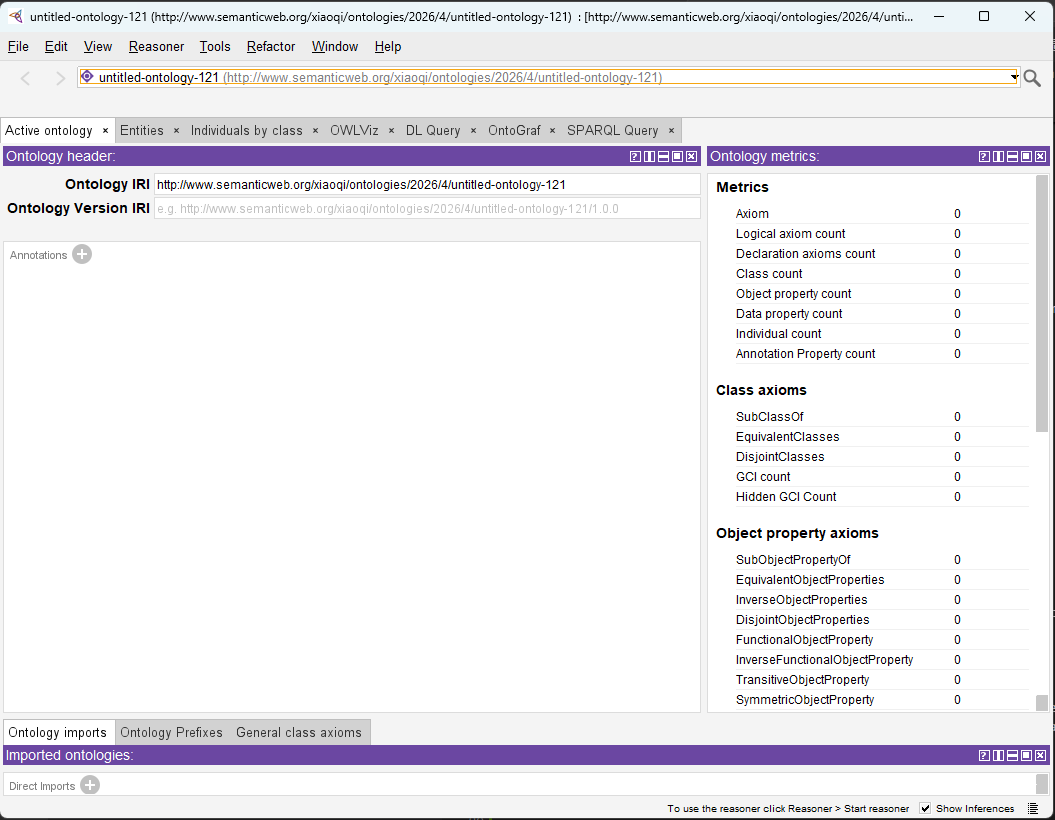The width and height of the screenshot is (1055, 820).
Task: Switch to the SPARQL Query tab
Action: [x=612, y=131]
